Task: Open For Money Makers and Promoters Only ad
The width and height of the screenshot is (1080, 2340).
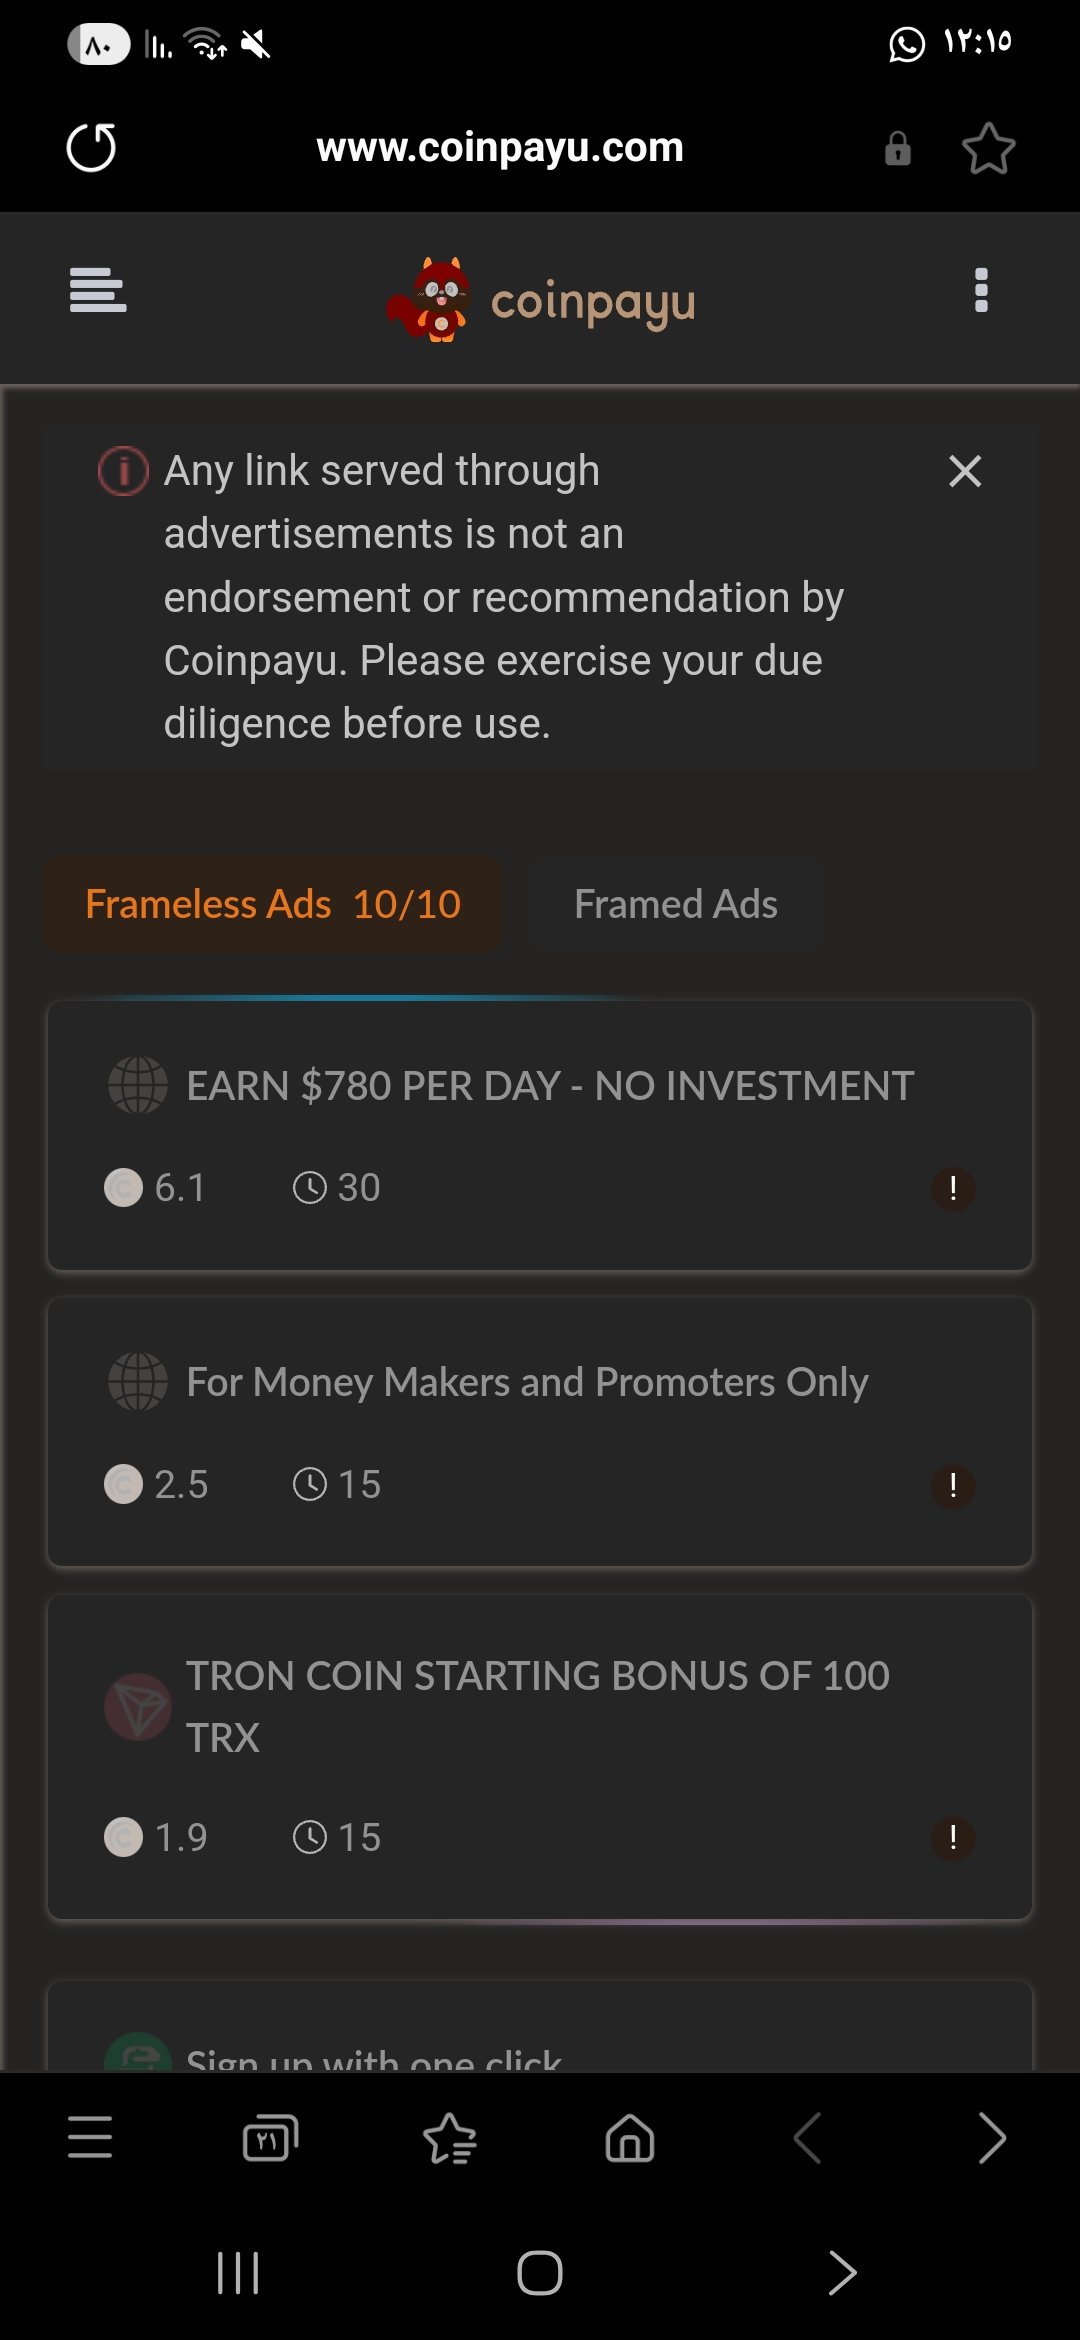Action: coord(527,1383)
